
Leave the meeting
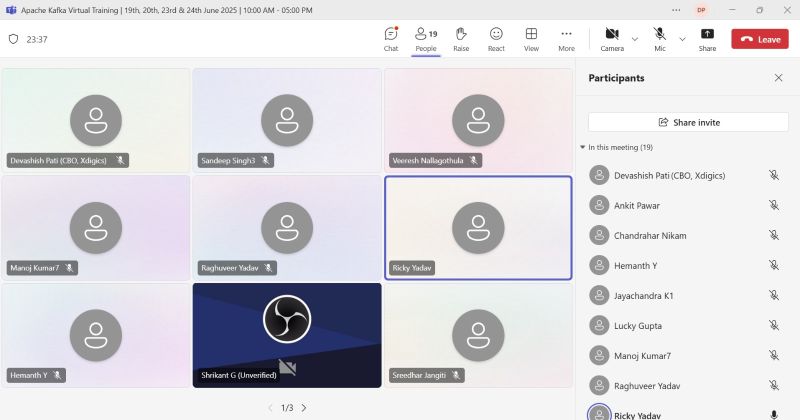759,39
